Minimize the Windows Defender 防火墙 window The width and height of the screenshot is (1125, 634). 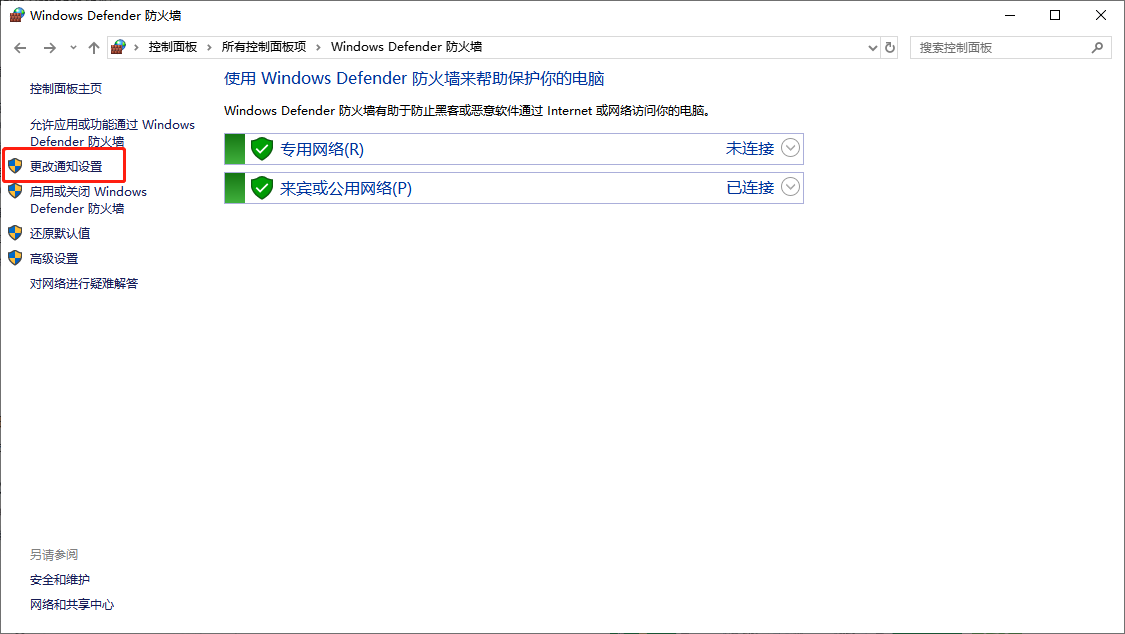tap(1010, 15)
